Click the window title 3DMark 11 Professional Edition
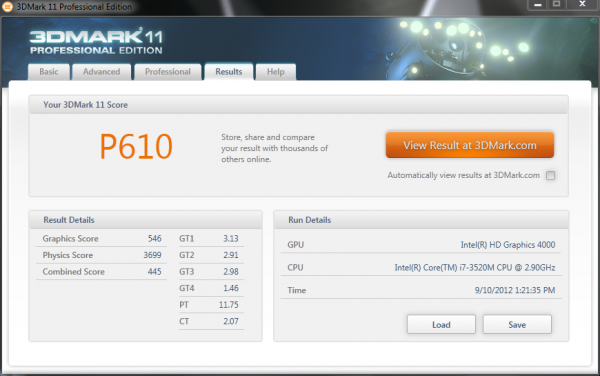 tap(74, 7)
